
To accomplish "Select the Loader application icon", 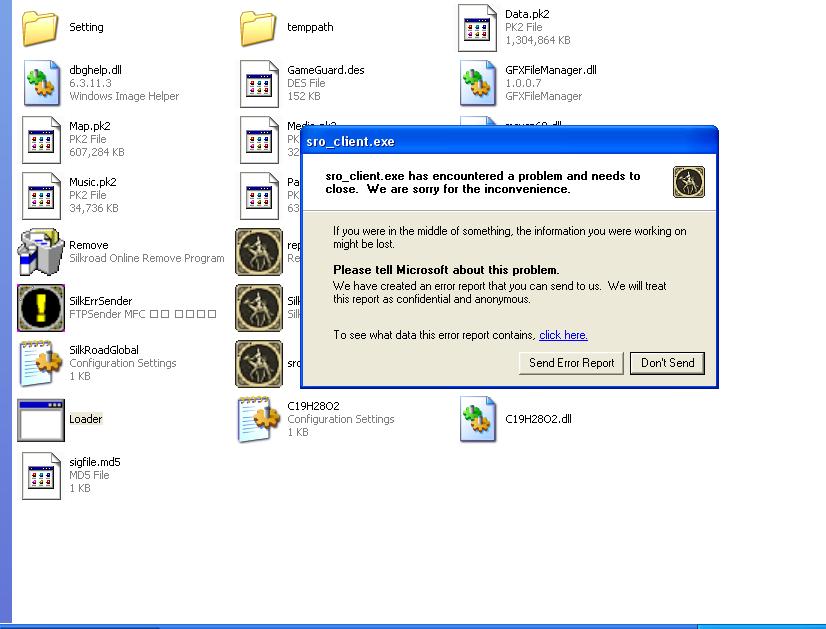I will (x=41, y=420).
